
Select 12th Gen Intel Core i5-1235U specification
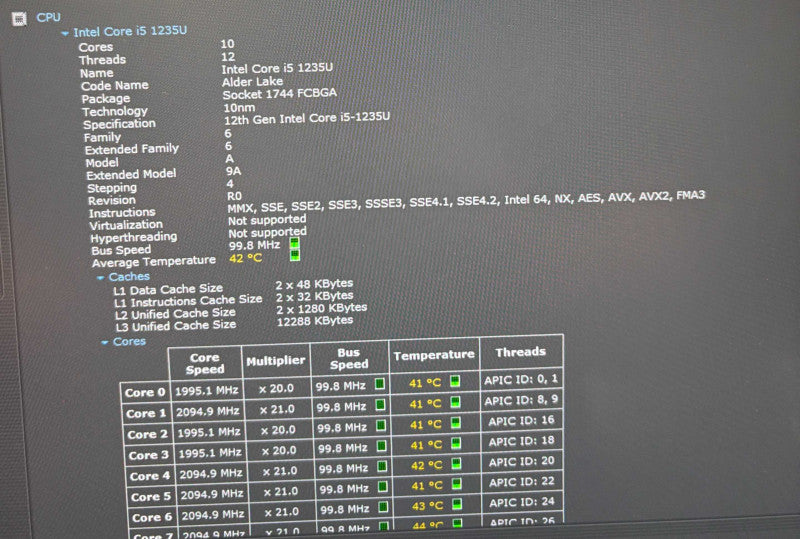point(307,118)
